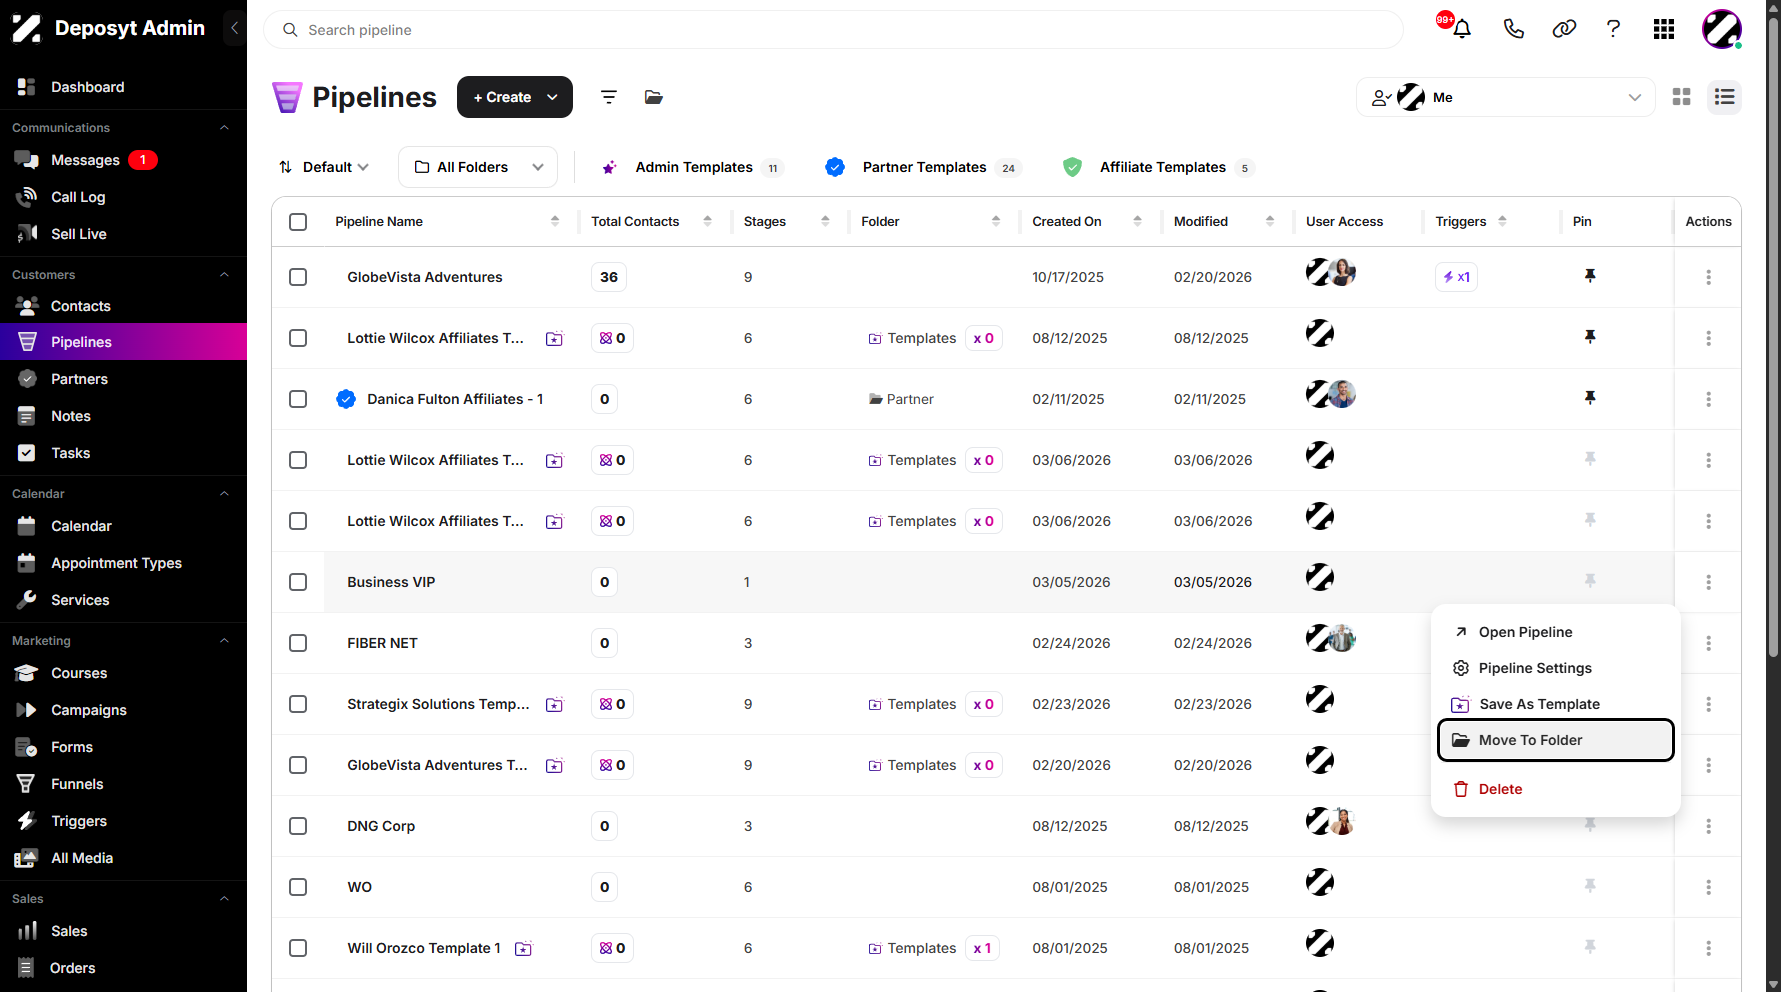1781x992 pixels.
Task: Switch to list view layout
Action: [1724, 97]
